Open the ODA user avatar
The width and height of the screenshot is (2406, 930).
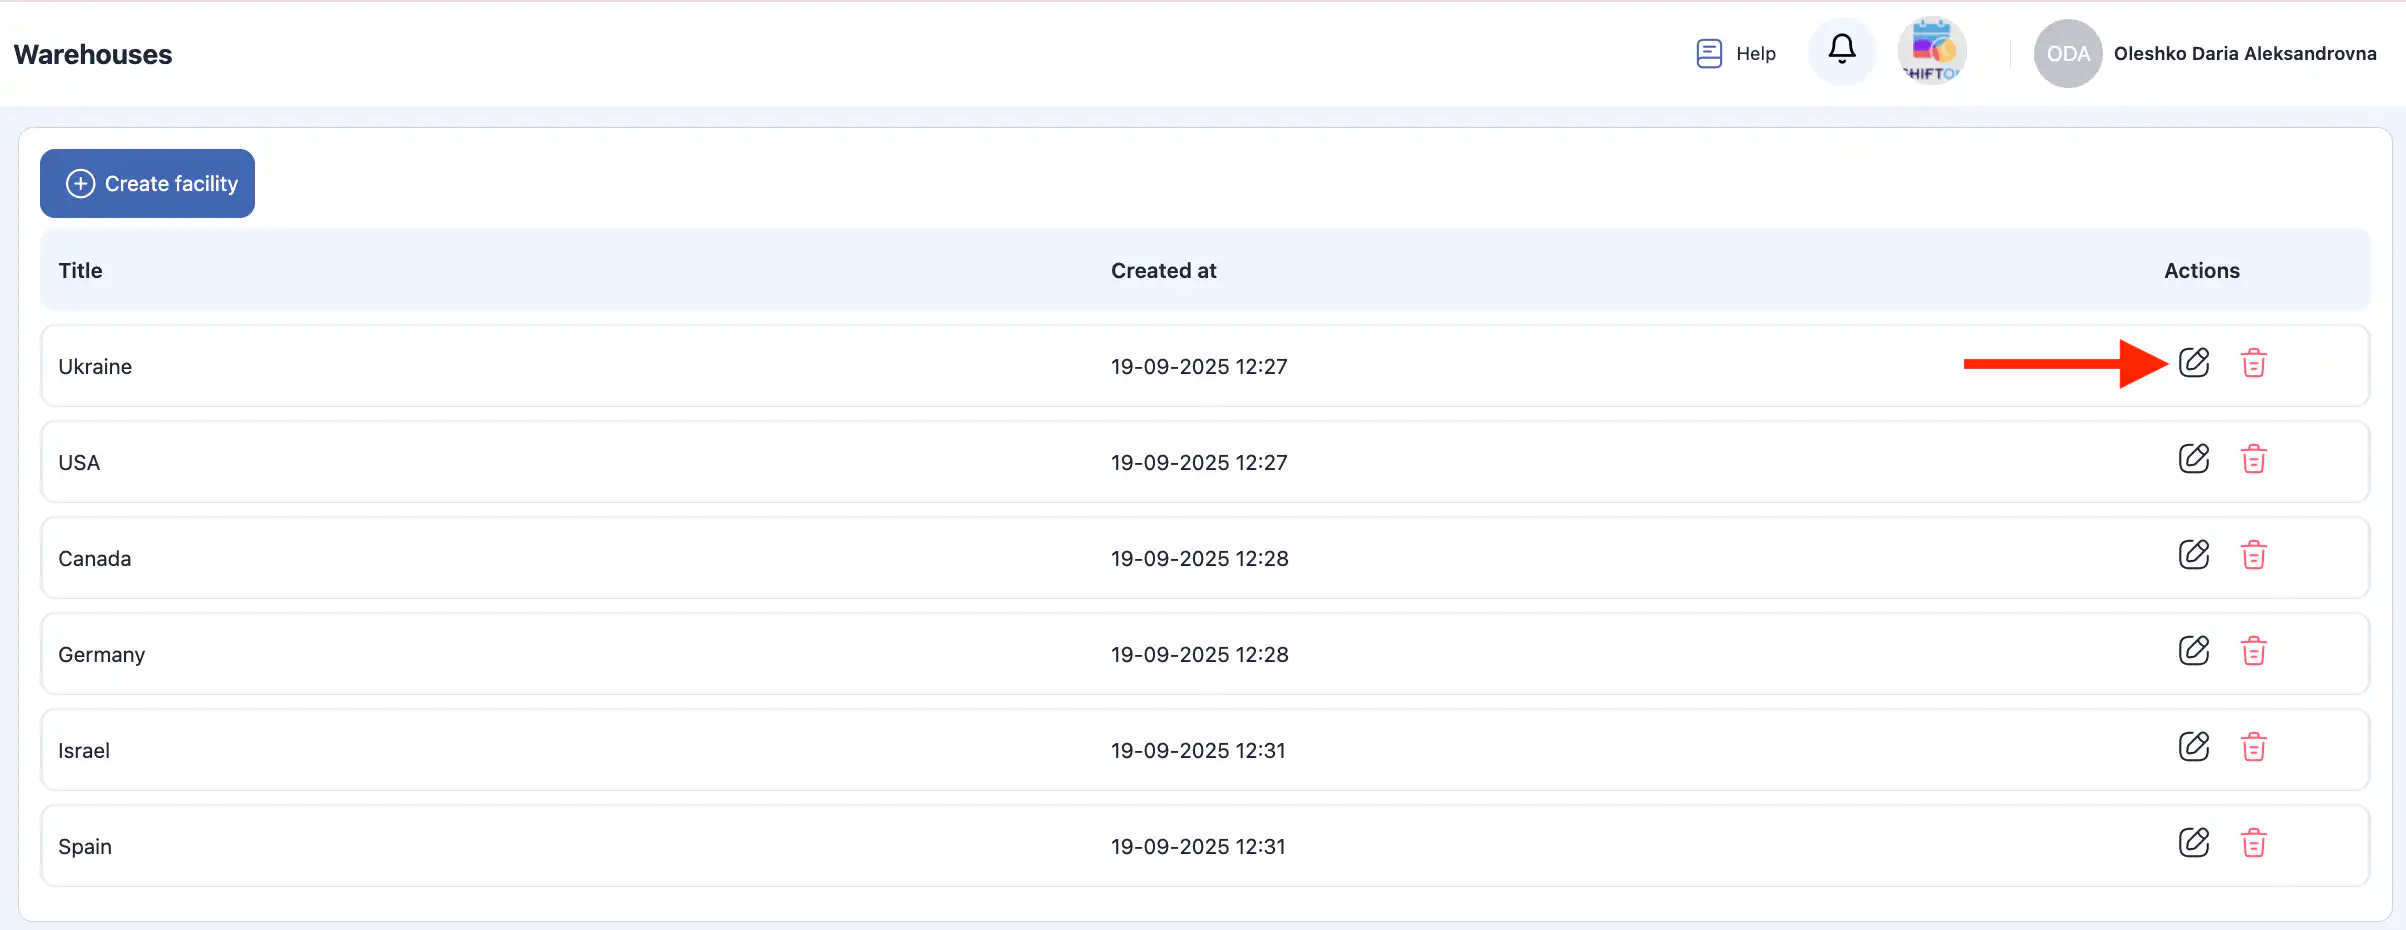tap(2067, 53)
